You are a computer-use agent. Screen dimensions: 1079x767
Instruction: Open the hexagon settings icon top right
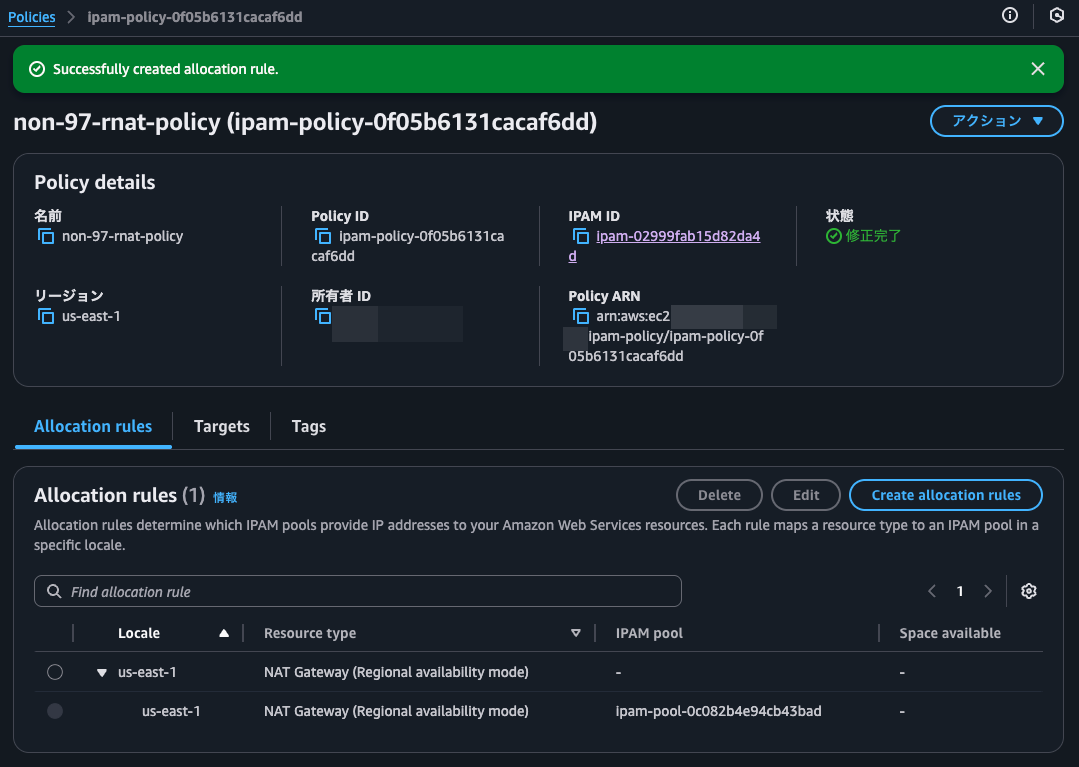[x=1057, y=15]
